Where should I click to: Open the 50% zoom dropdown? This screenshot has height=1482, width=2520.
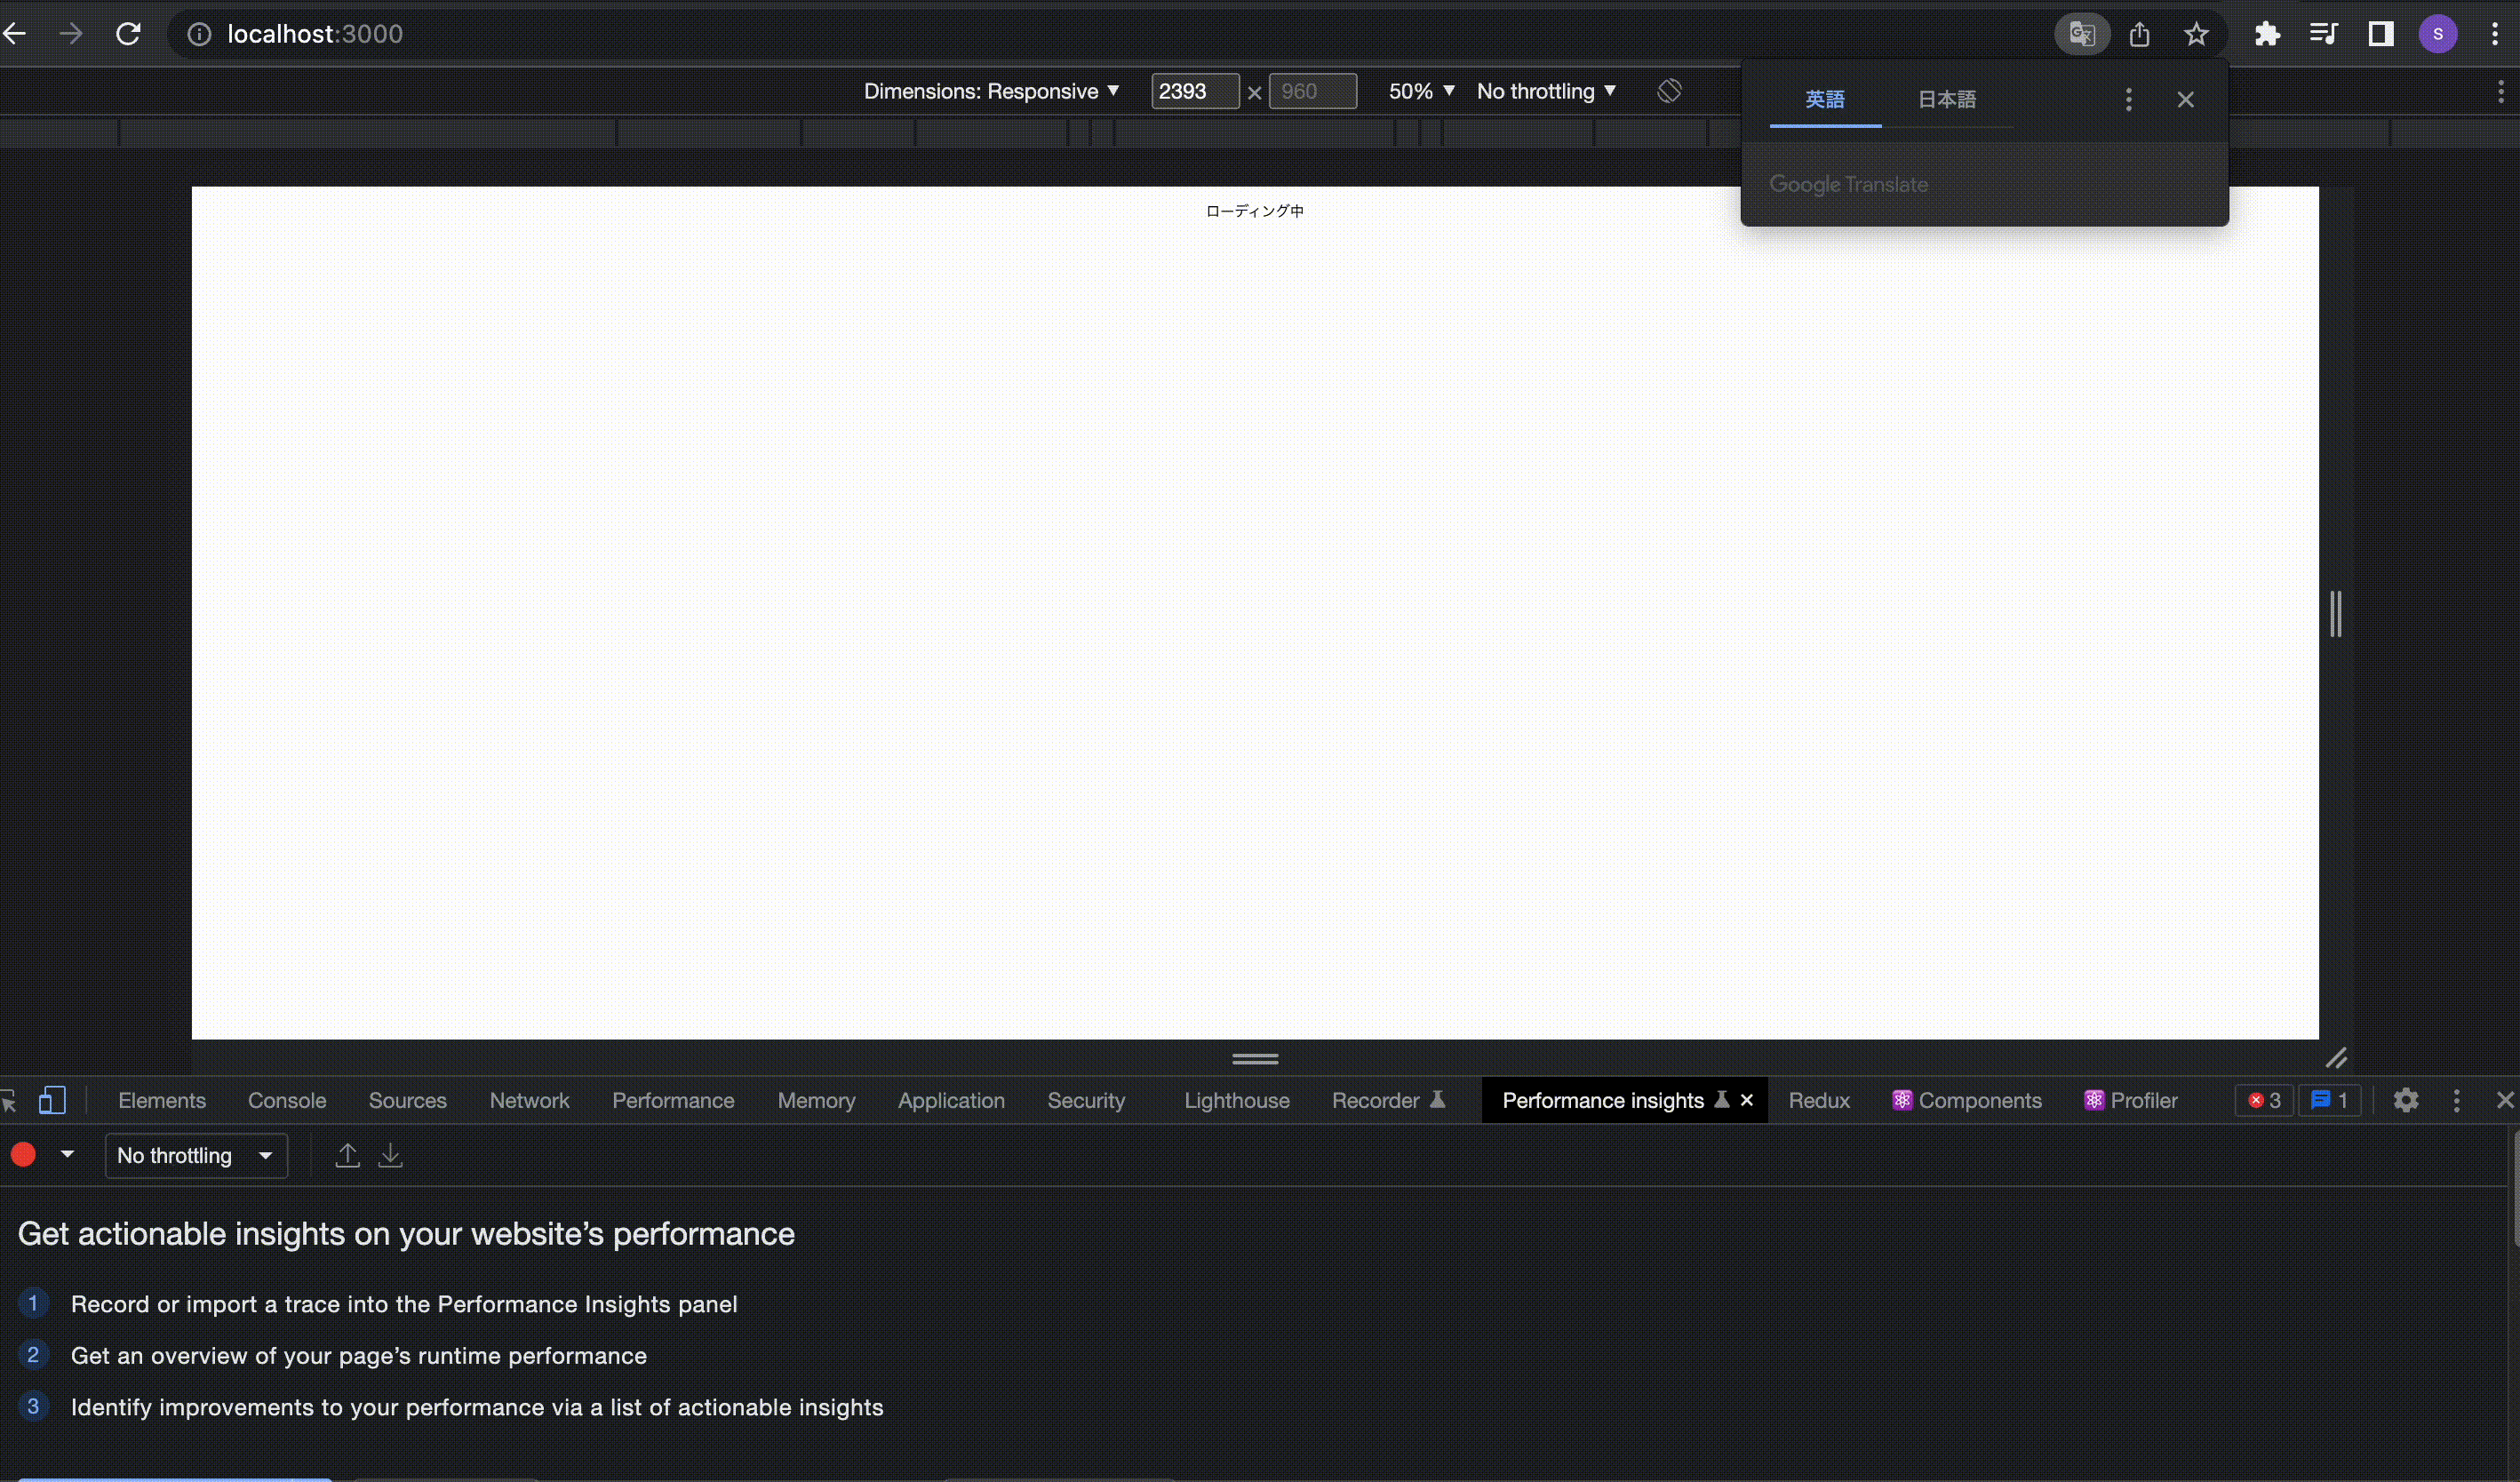(x=1421, y=91)
